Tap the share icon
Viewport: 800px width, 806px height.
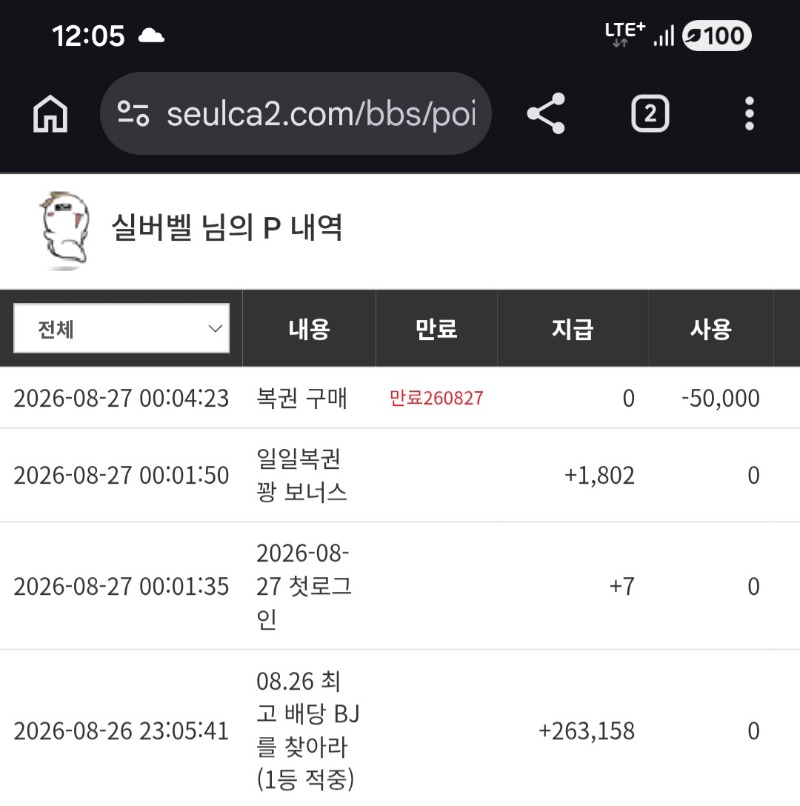[x=546, y=114]
